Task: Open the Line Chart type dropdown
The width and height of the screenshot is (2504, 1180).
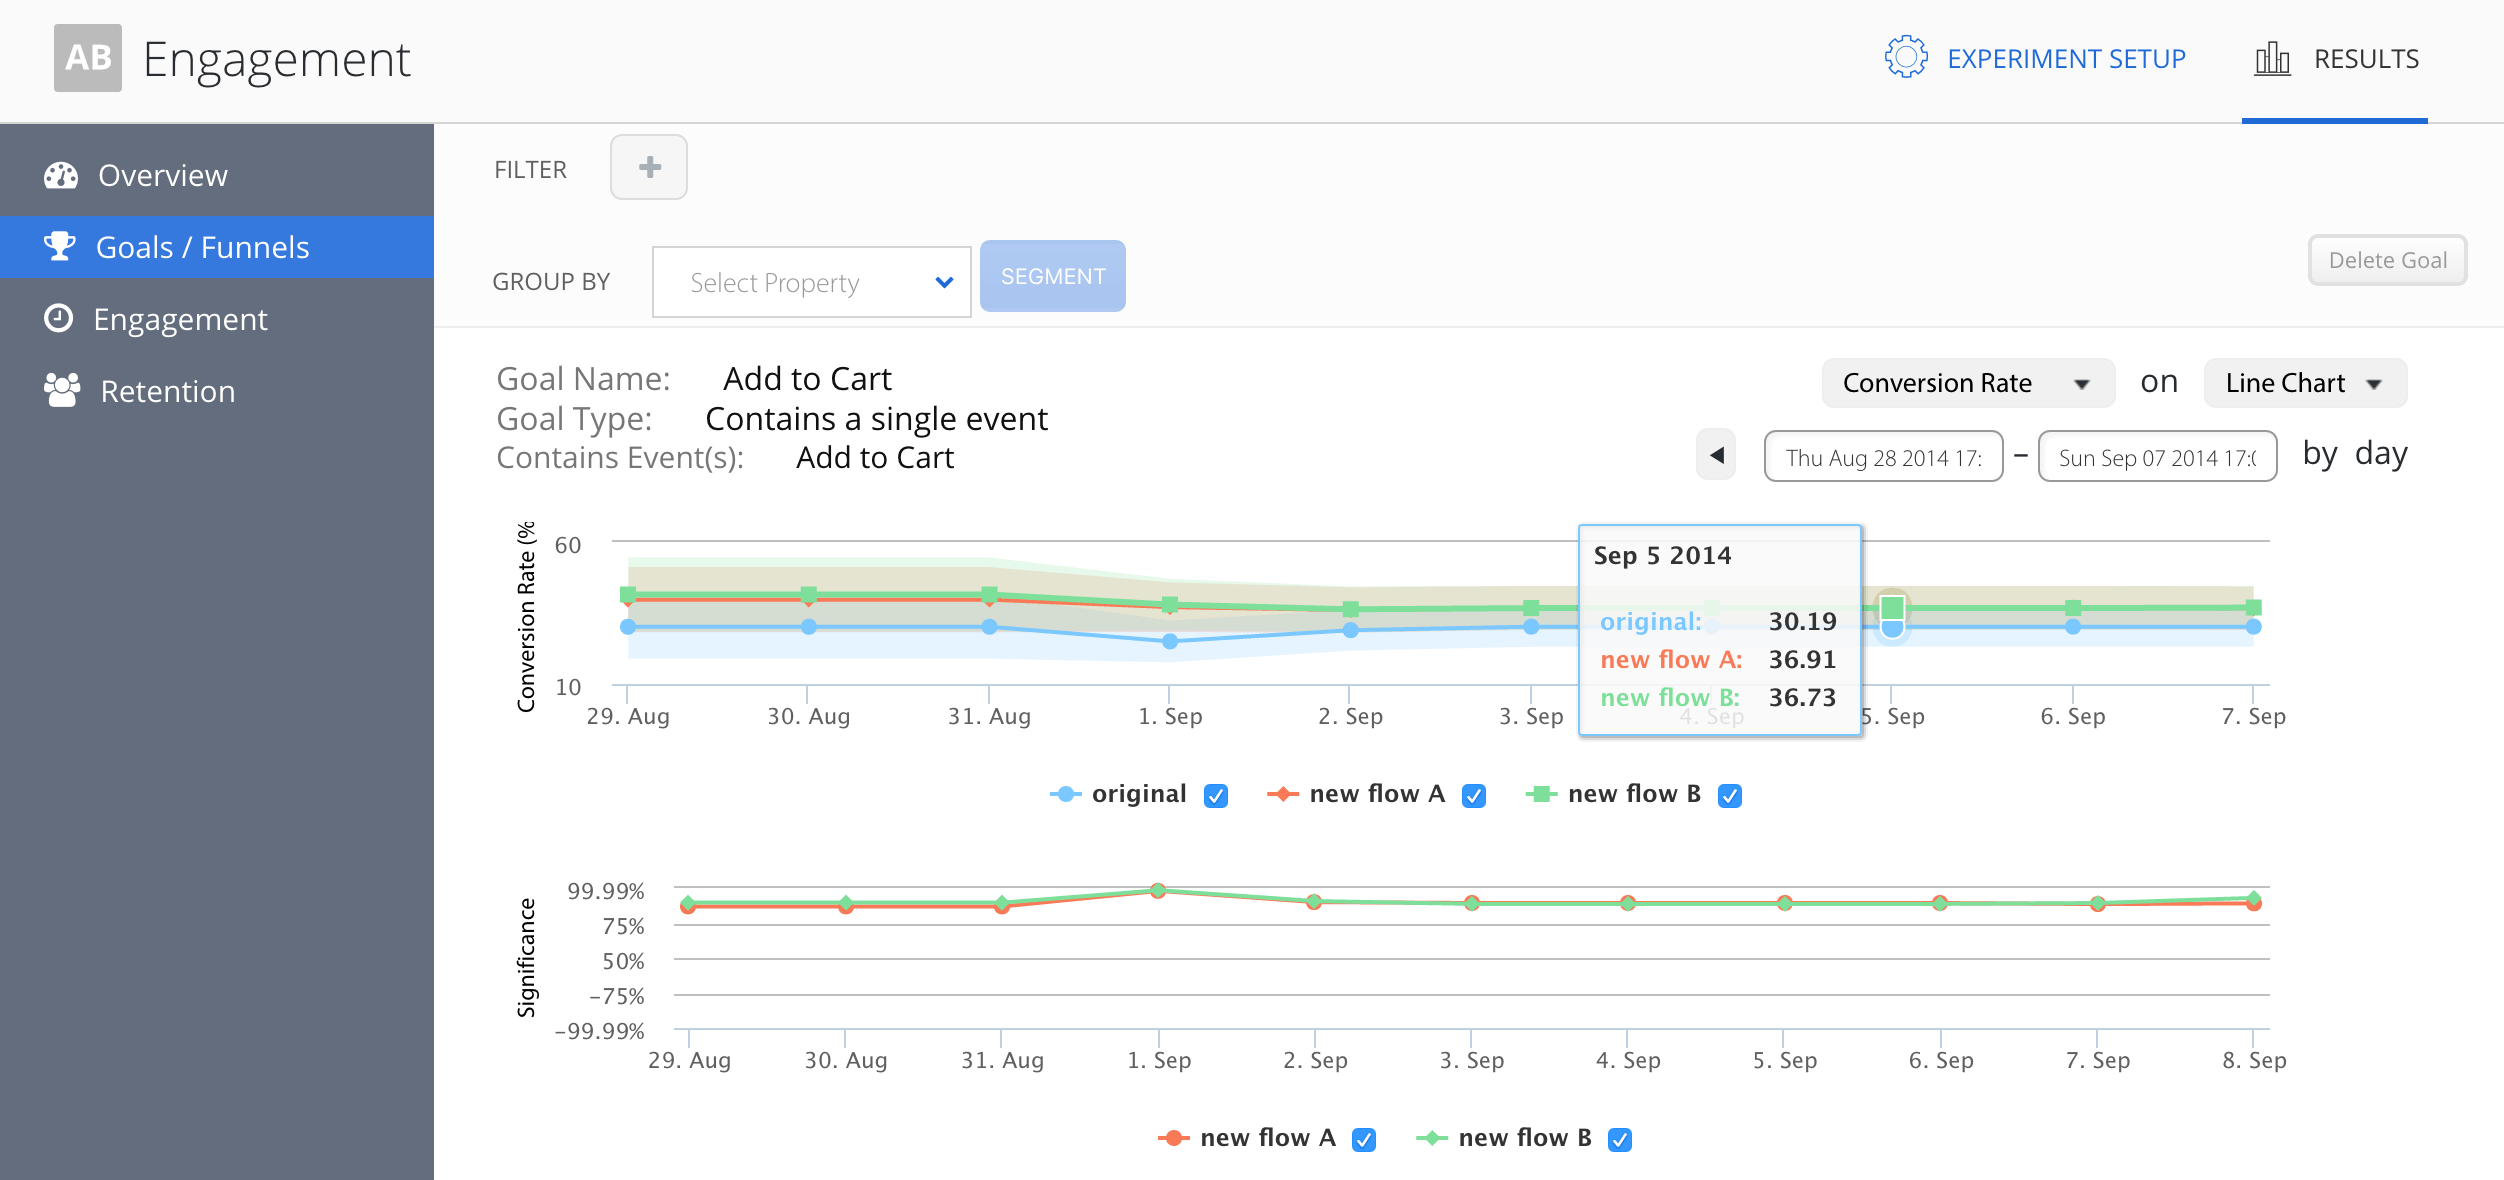Action: 2304,383
